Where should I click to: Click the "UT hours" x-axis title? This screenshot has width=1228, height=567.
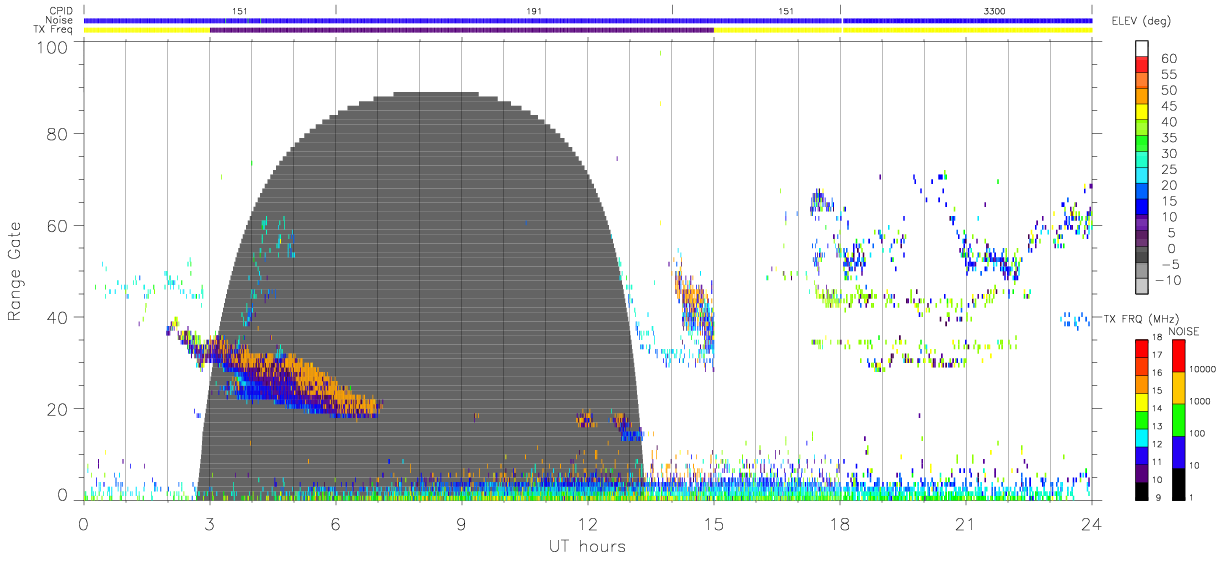click(586, 547)
